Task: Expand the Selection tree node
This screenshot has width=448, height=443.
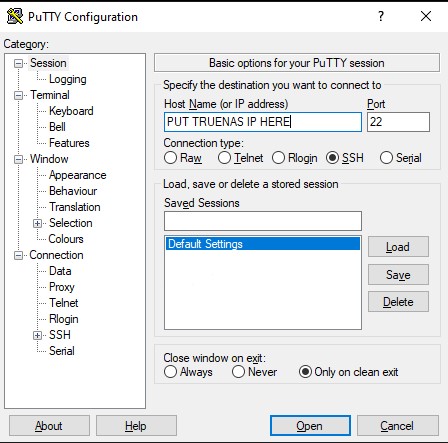Action: click(38, 223)
